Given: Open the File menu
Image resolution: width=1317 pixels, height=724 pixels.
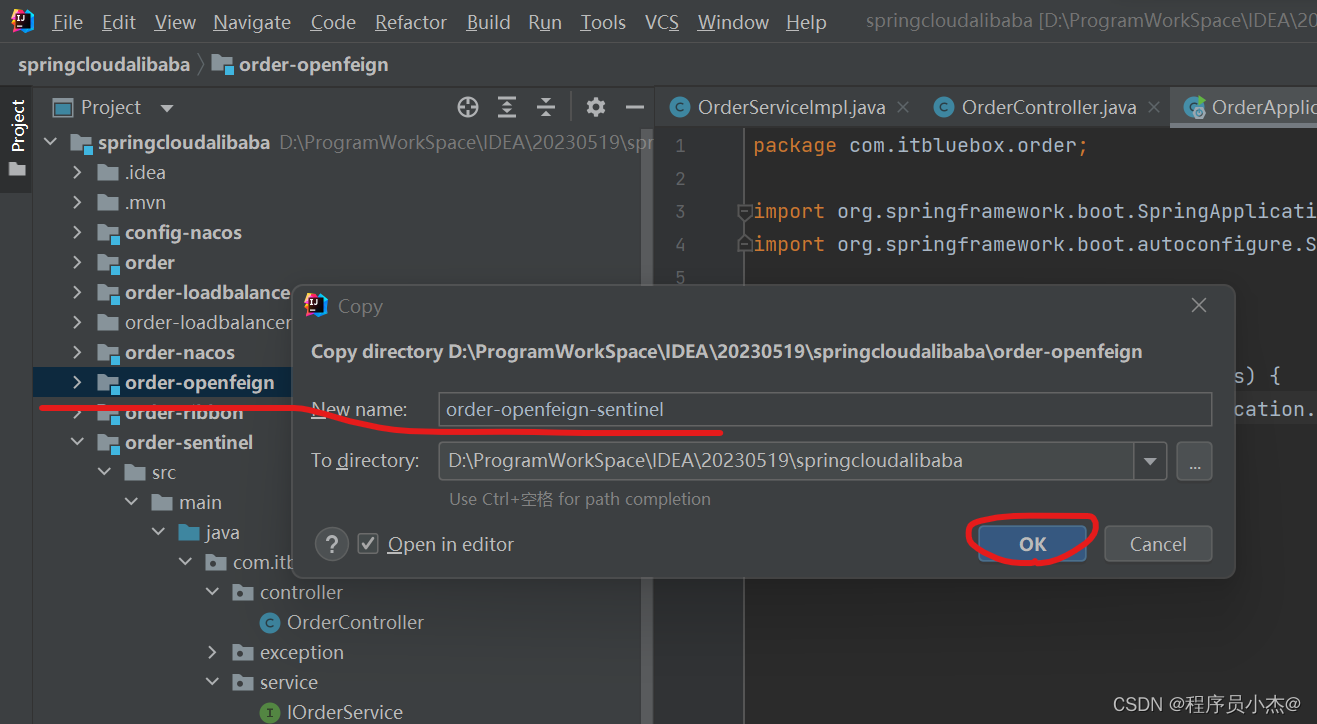Looking at the screenshot, I should [68, 22].
